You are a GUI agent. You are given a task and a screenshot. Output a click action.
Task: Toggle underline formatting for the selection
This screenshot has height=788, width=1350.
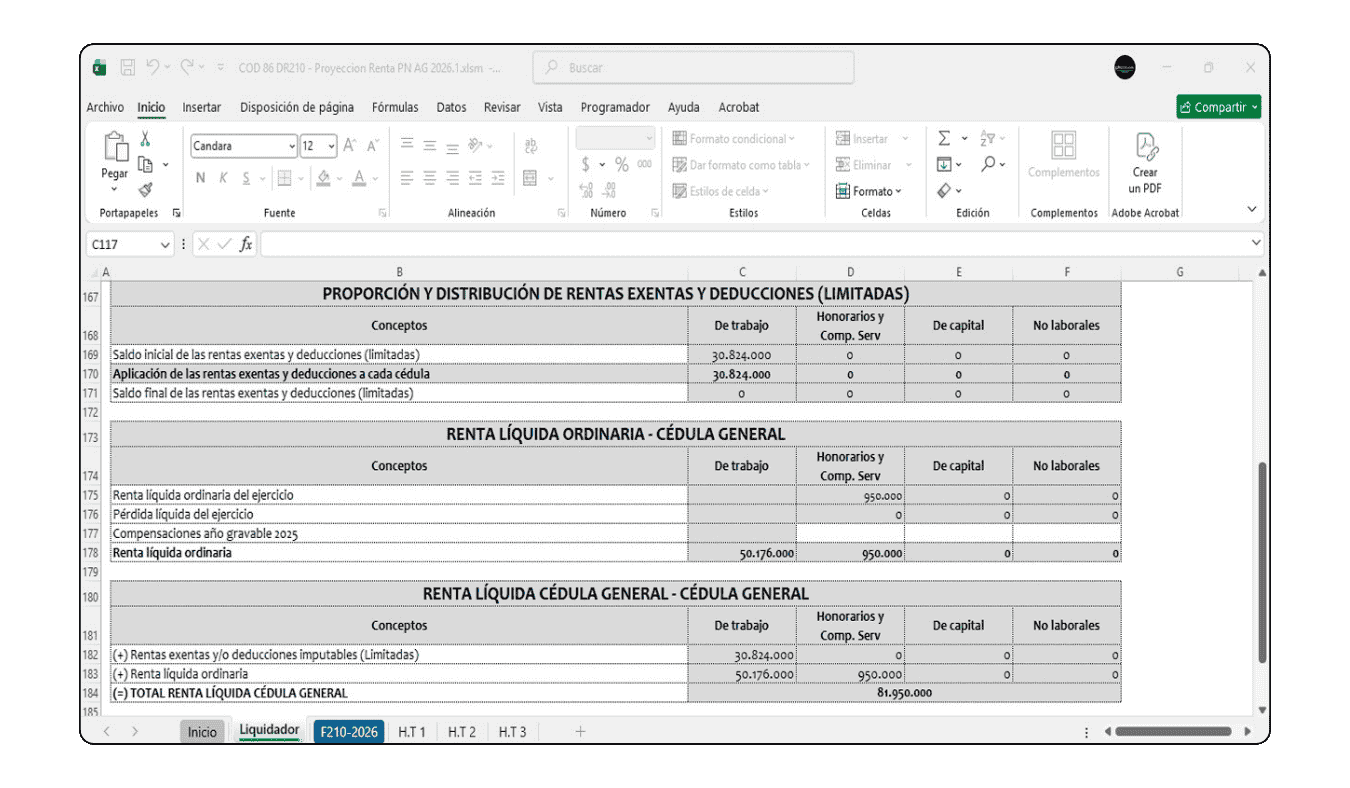click(x=246, y=177)
